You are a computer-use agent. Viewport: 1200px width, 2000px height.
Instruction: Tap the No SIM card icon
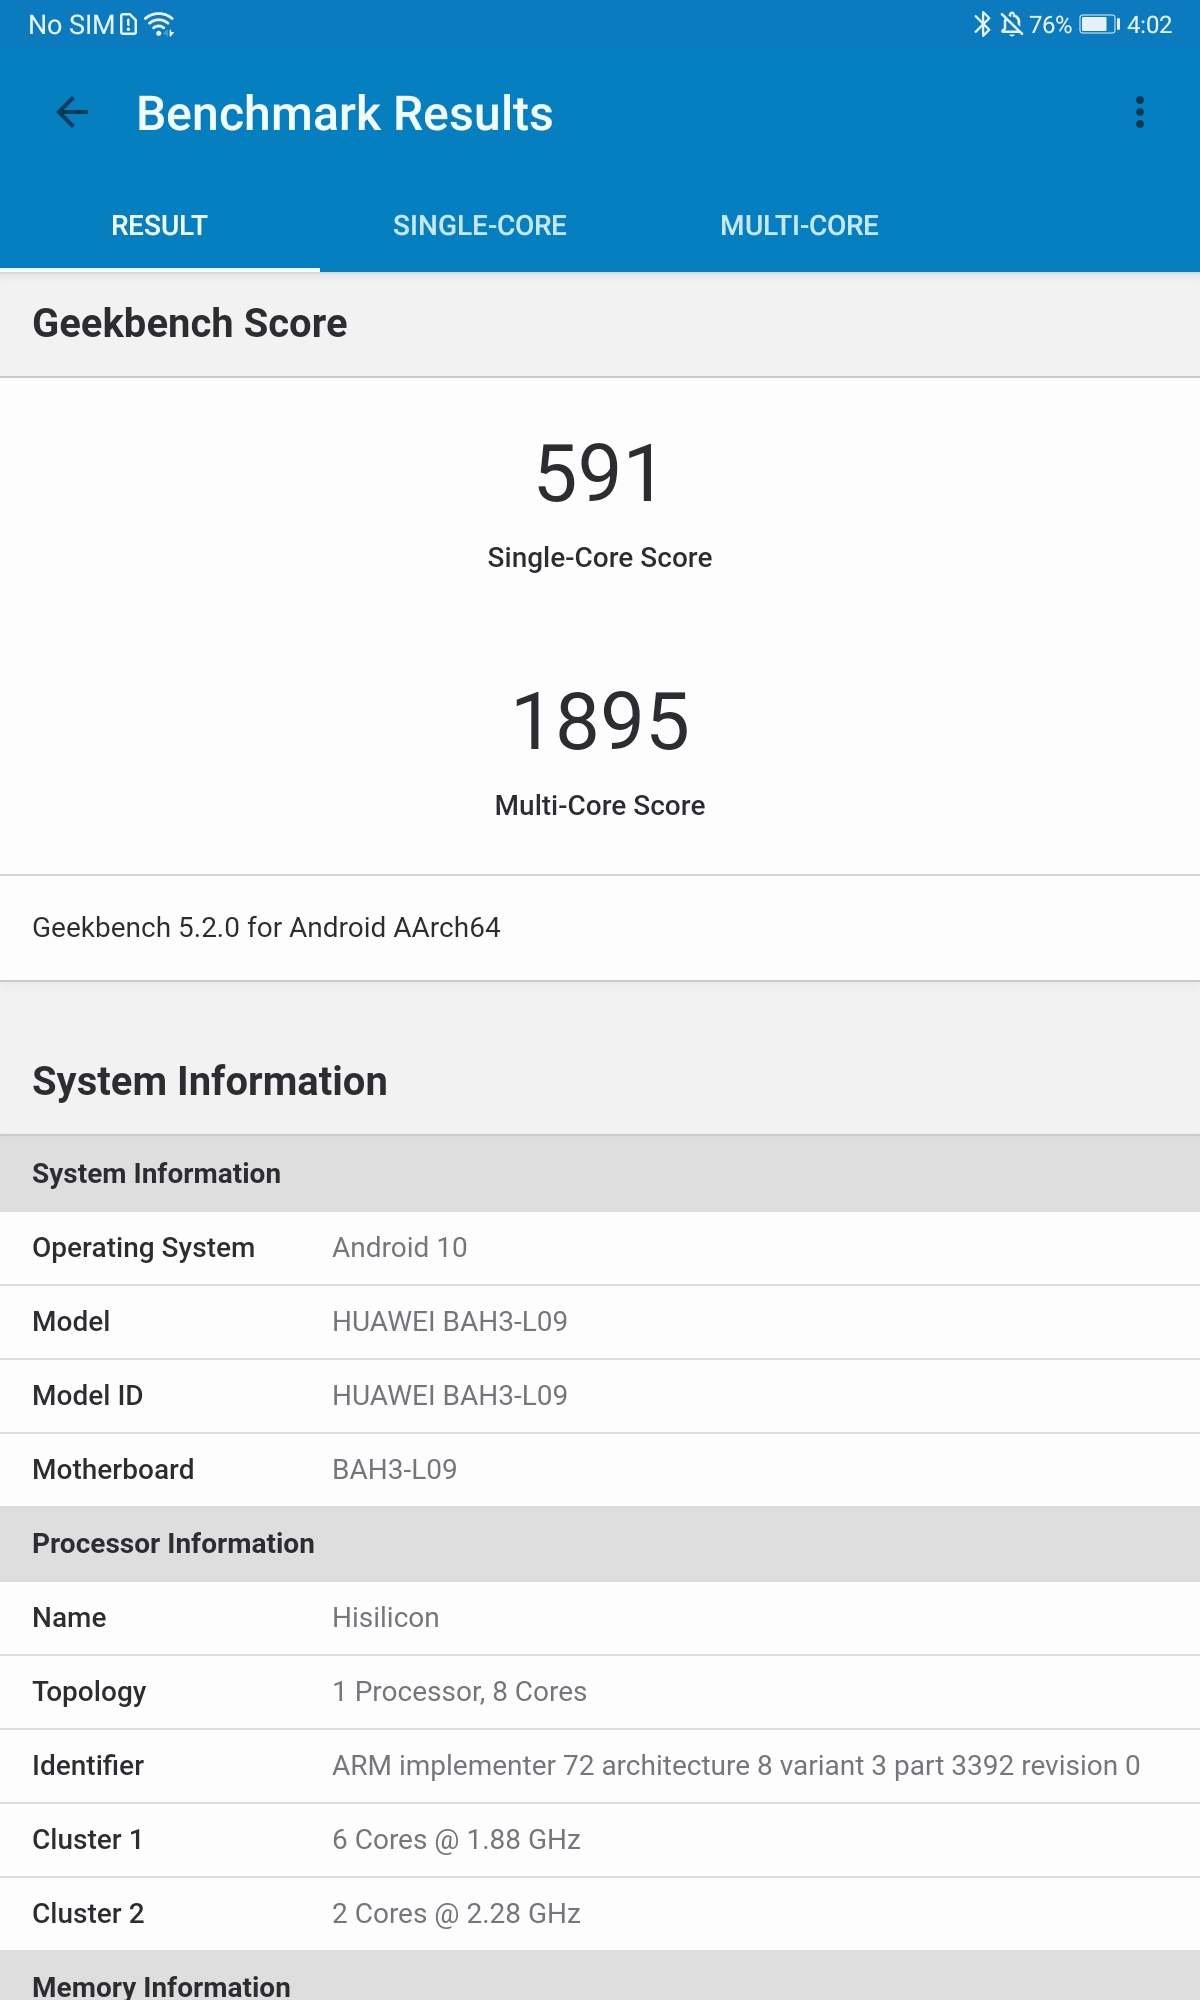[129, 24]
